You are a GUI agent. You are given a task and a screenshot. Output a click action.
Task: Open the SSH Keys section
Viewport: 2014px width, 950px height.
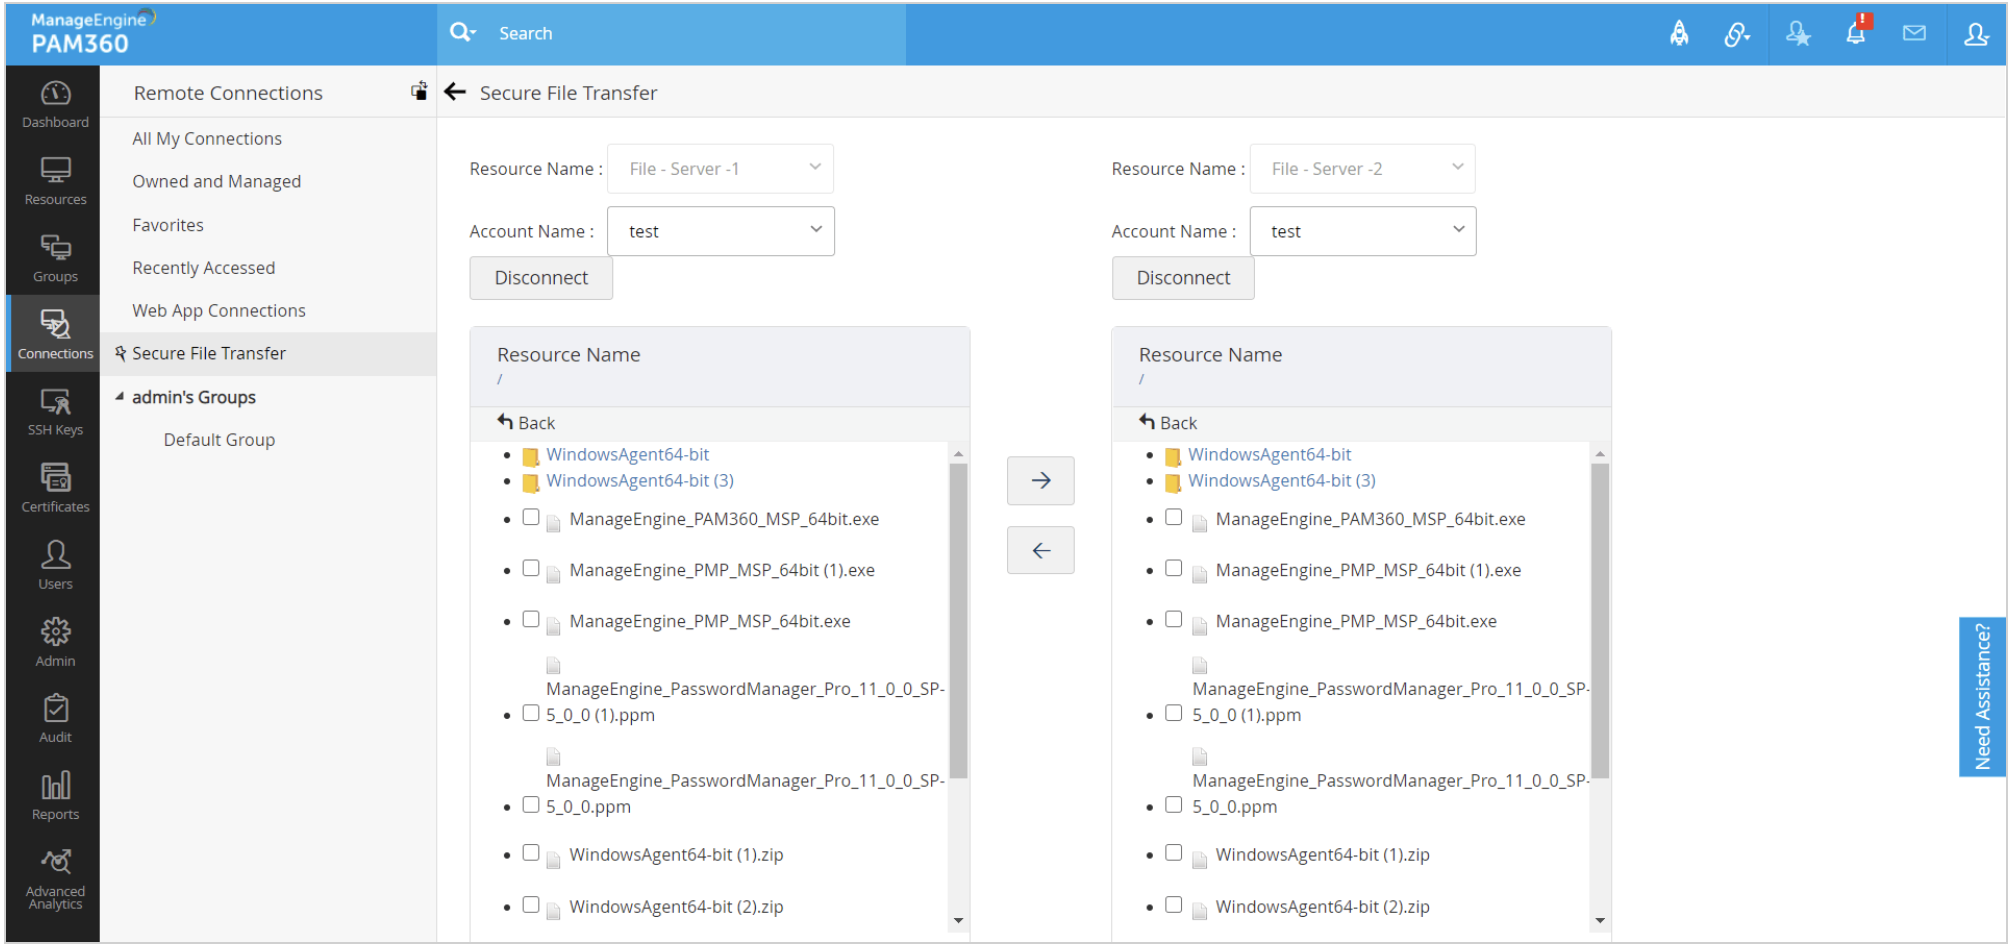click(x=55, y=412)
